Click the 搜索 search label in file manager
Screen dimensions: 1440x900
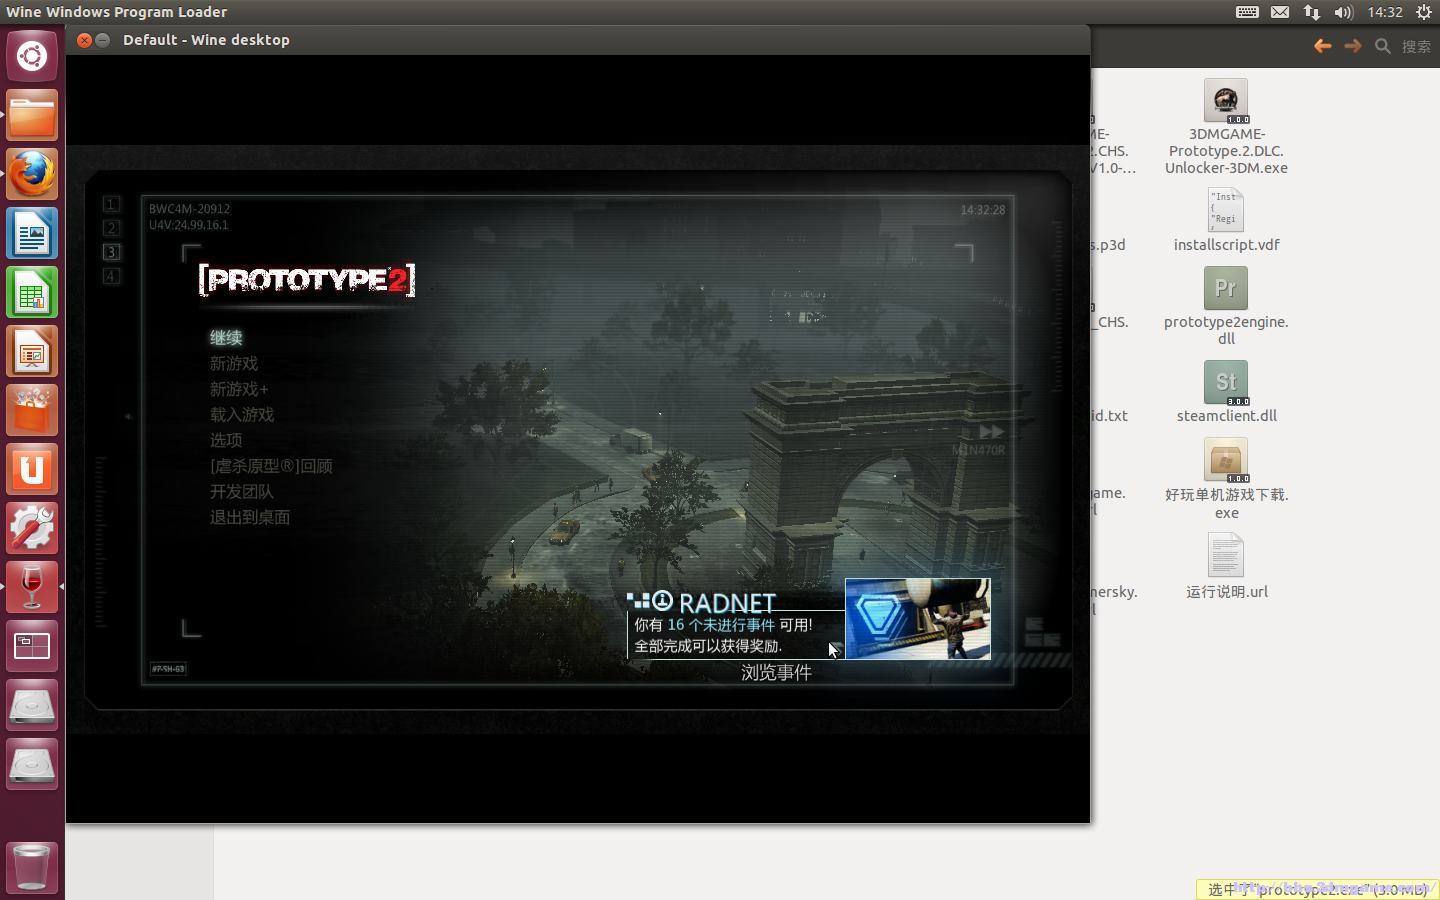click(1416, 46)
